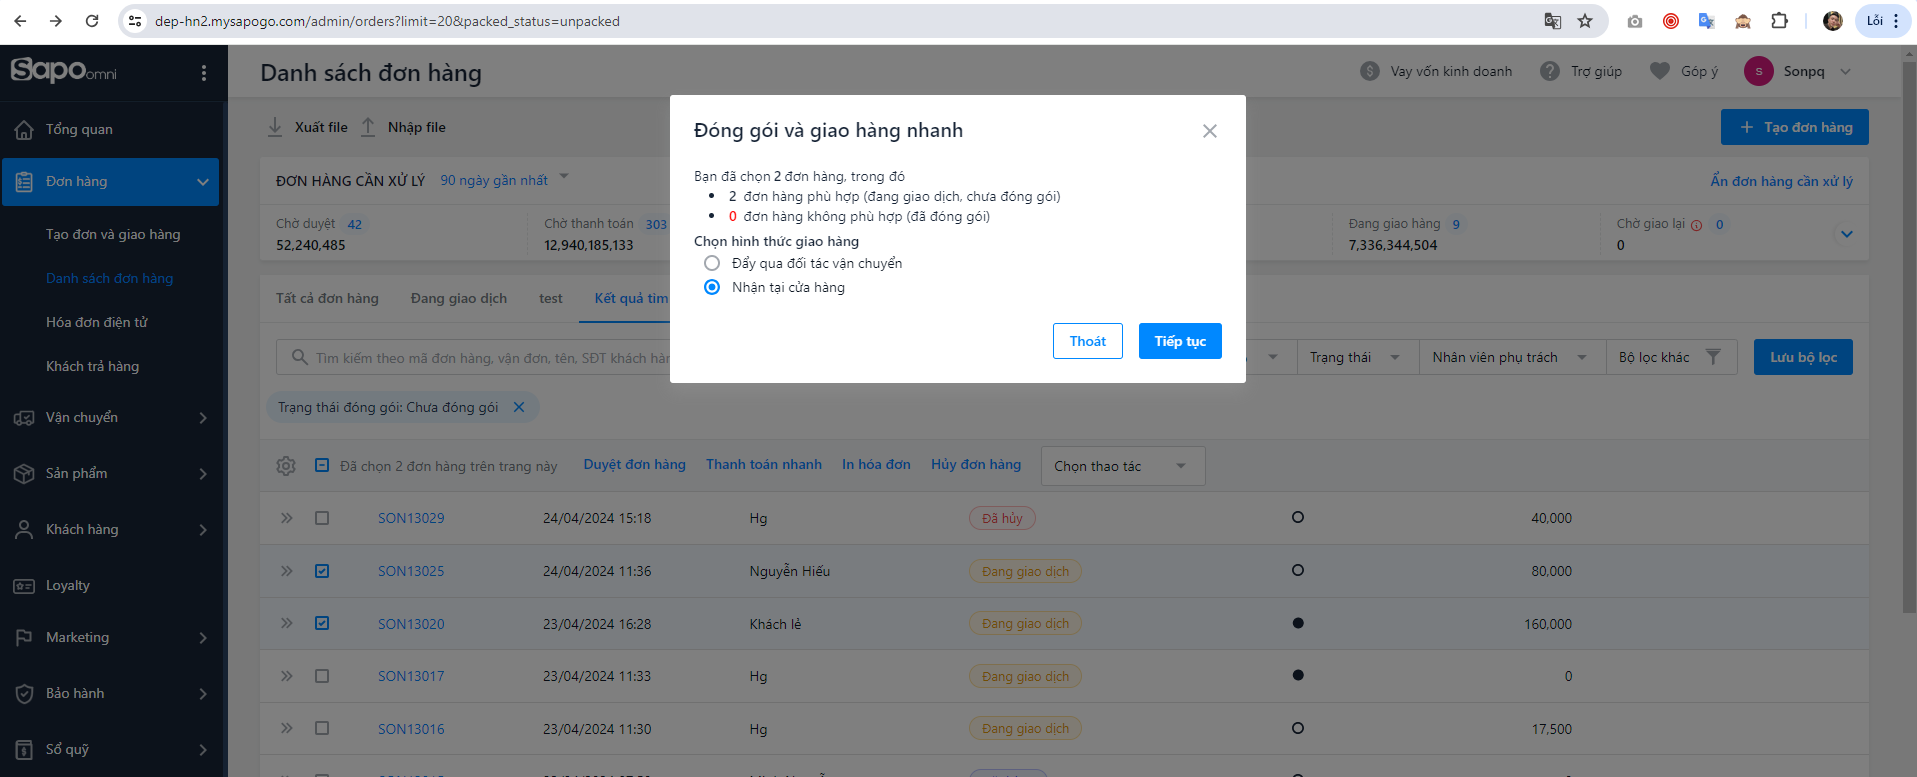Check the order SON13017 checkbox
The width and height of the screenshot is (1917, 777).
[x=322, y=676]
